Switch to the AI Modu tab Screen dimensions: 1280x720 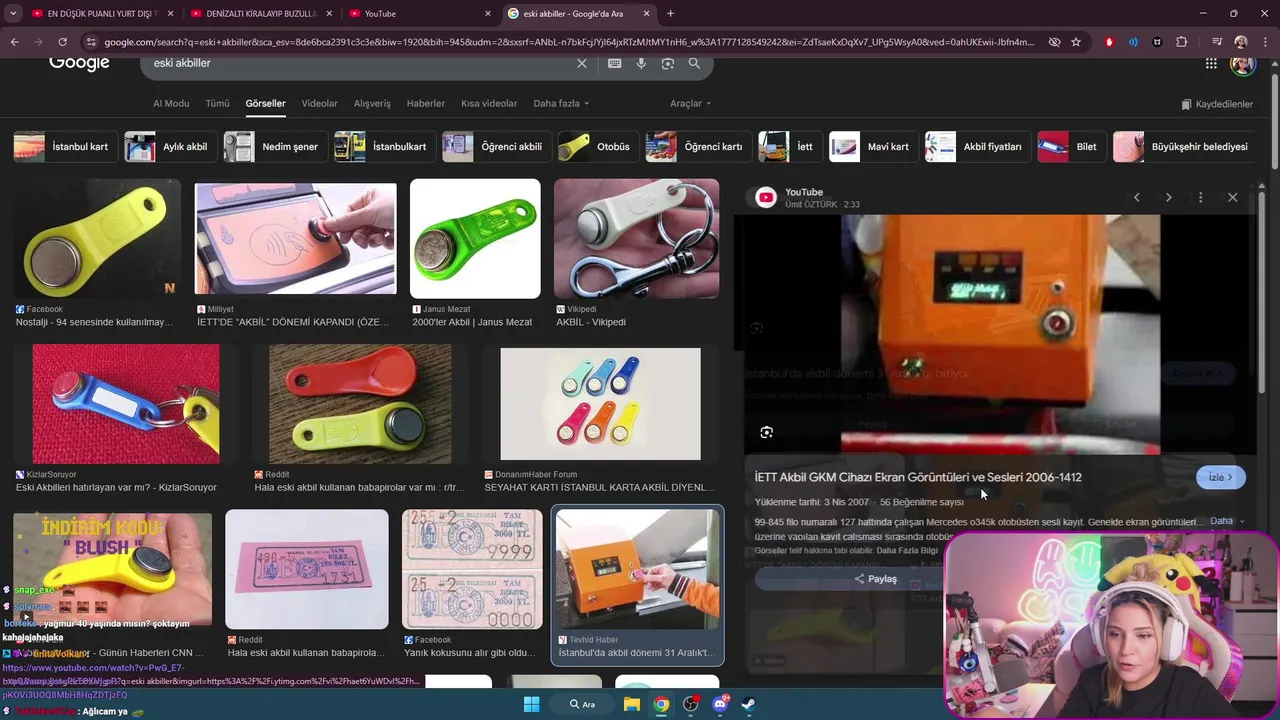pyautogui.click(x=171, y=103)
